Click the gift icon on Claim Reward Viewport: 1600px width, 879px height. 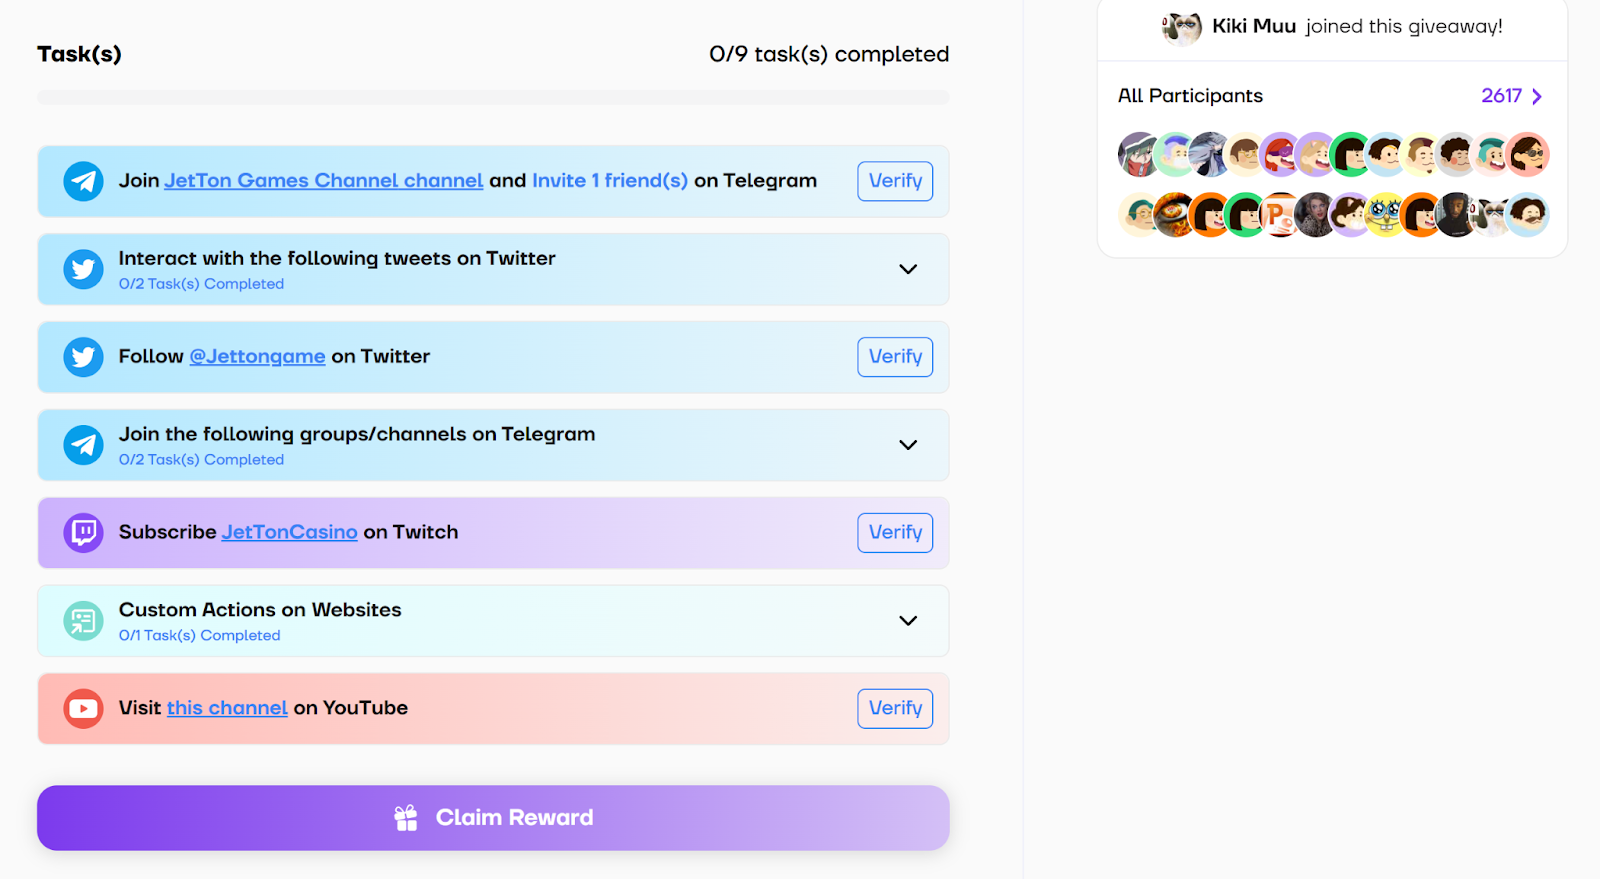[x=405, y=818]
